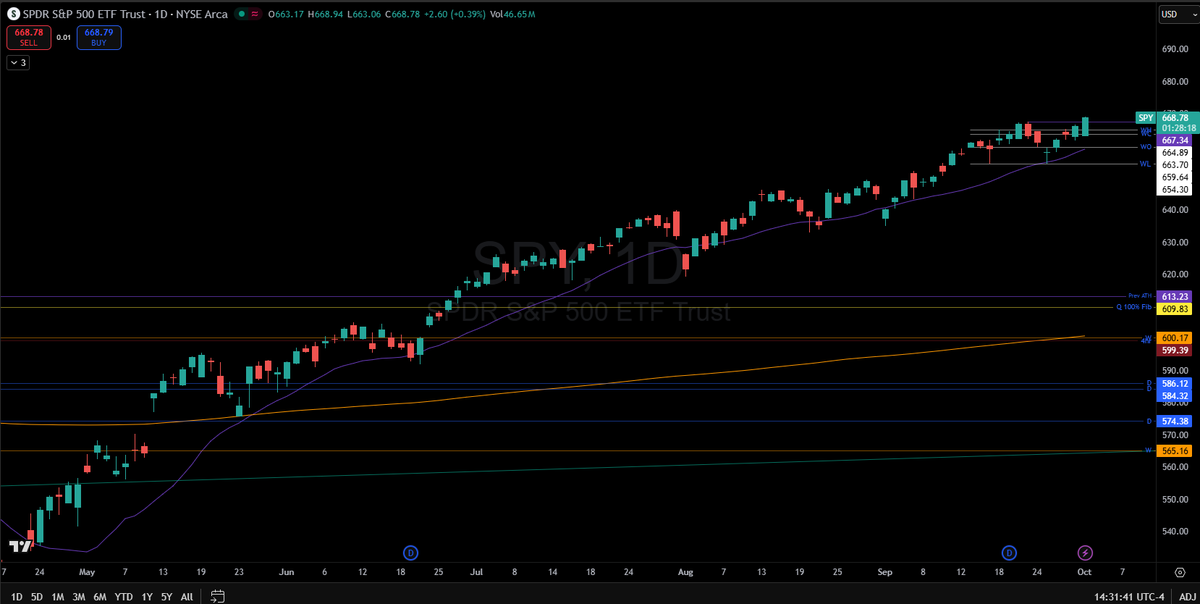Click the orange 600.17 price label
The image size is (1200, 604).
click(1175, 338)
